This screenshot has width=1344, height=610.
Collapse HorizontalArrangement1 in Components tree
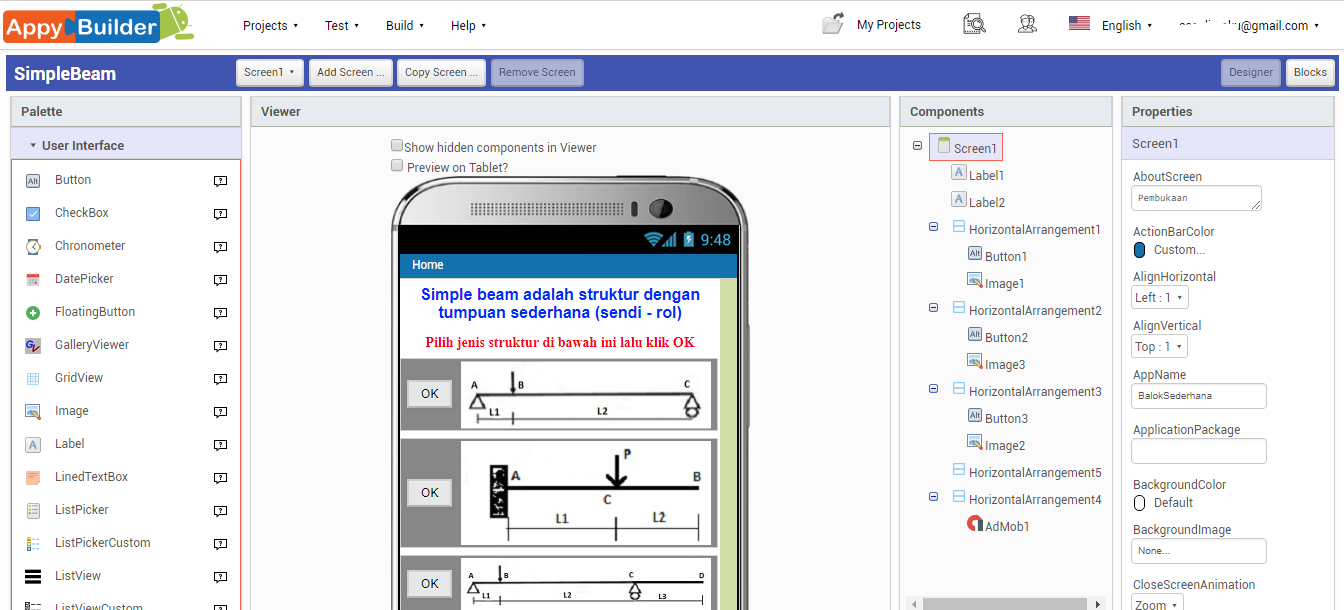(x=933, y=226)
